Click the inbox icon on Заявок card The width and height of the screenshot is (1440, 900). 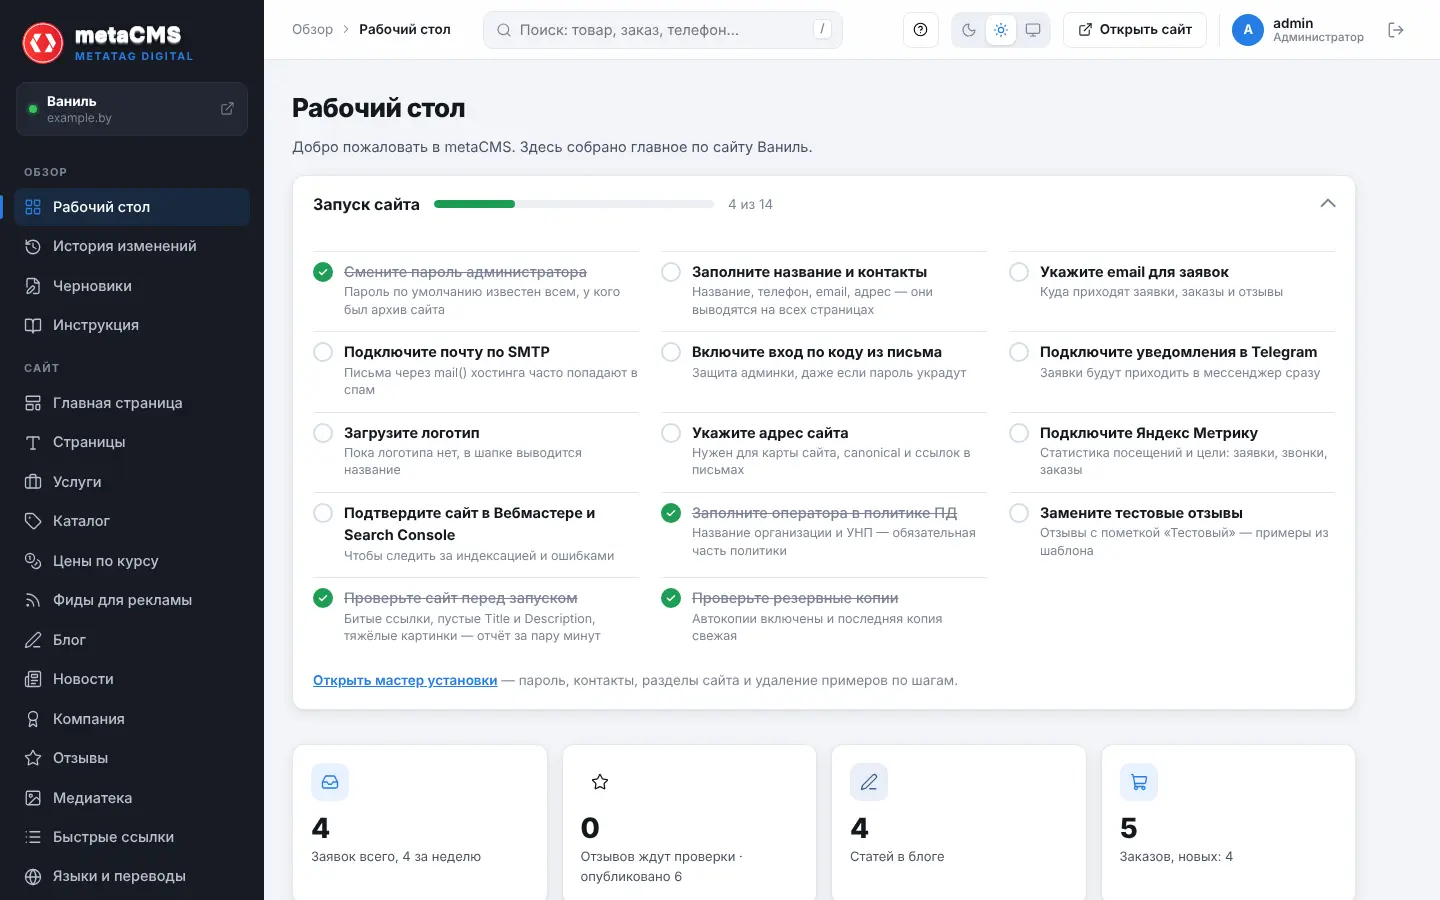(330, 782)
